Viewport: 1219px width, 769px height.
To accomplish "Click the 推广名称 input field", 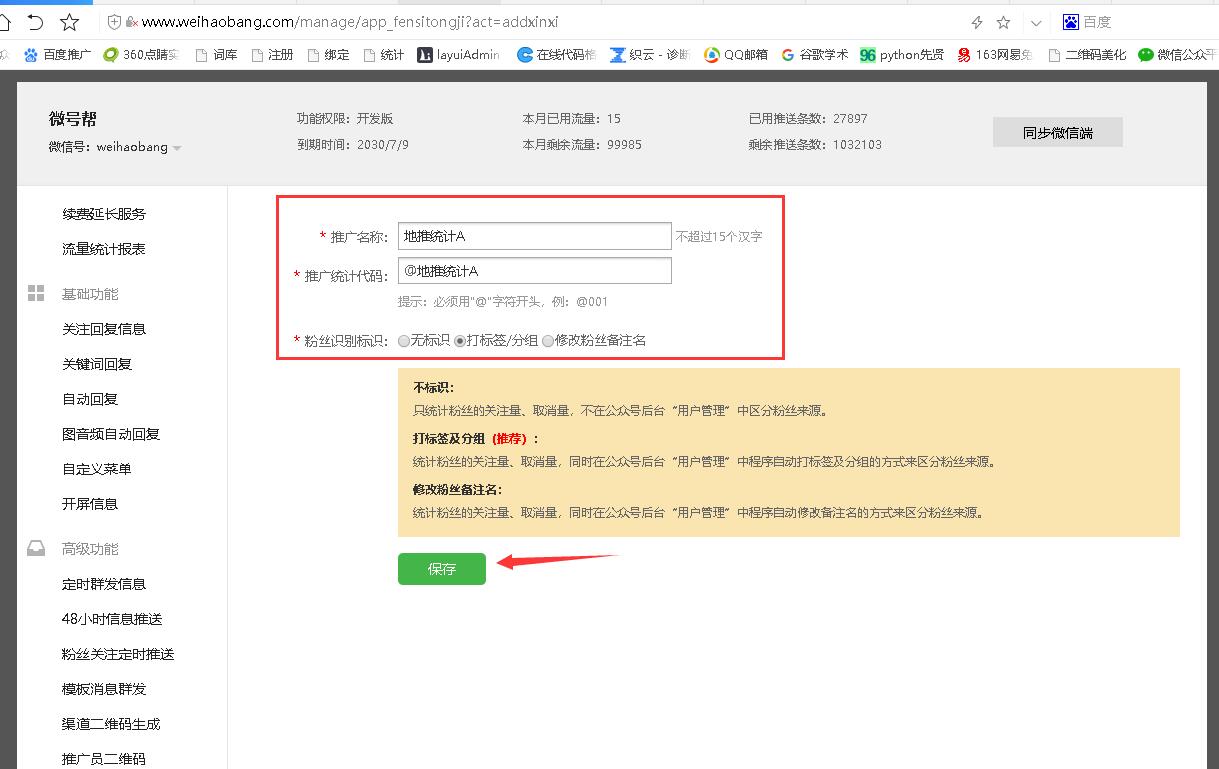I will (534, 236).
